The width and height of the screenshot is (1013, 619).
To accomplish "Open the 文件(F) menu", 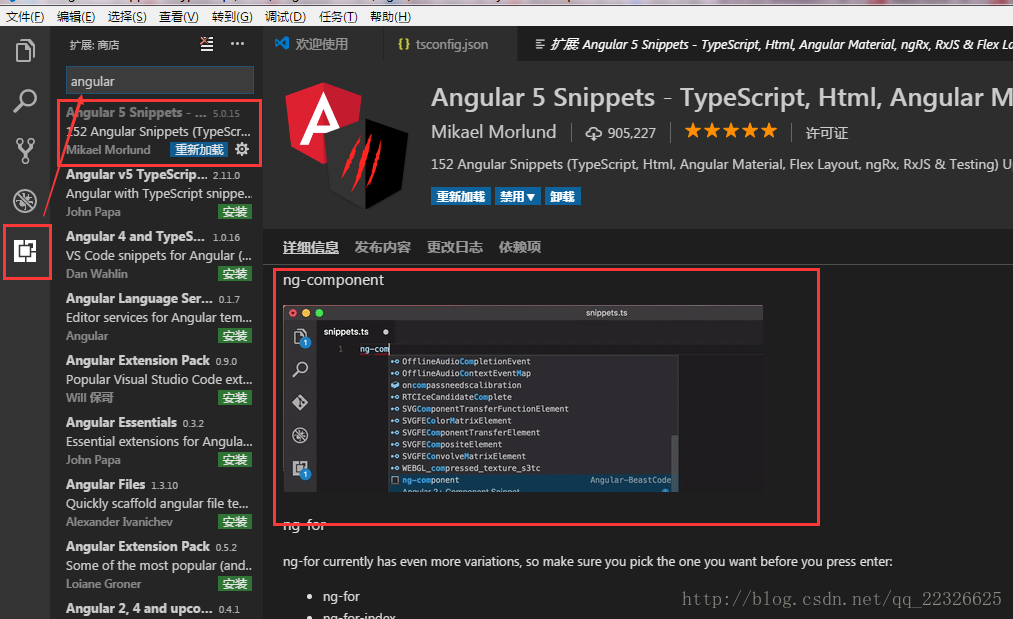I will pos(25,17).
